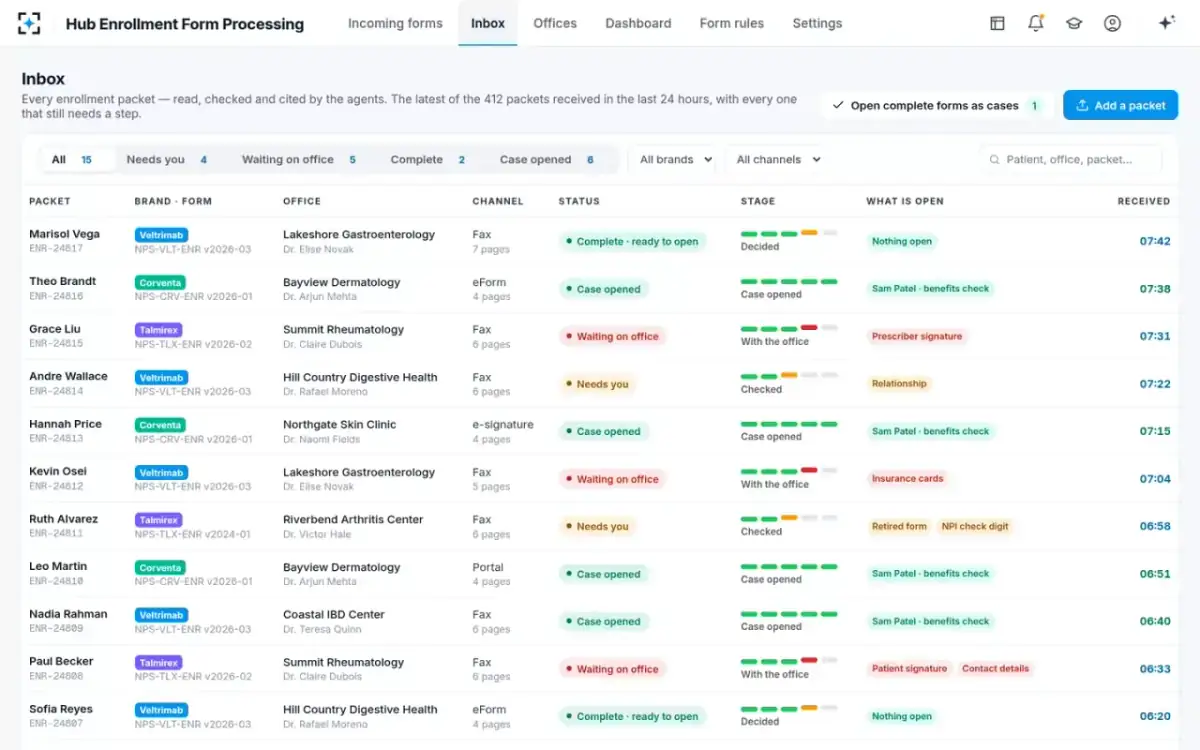Click Coastal IBD Center office name
This screenshot has height=750, width=1200.
[x=334, y=615]
